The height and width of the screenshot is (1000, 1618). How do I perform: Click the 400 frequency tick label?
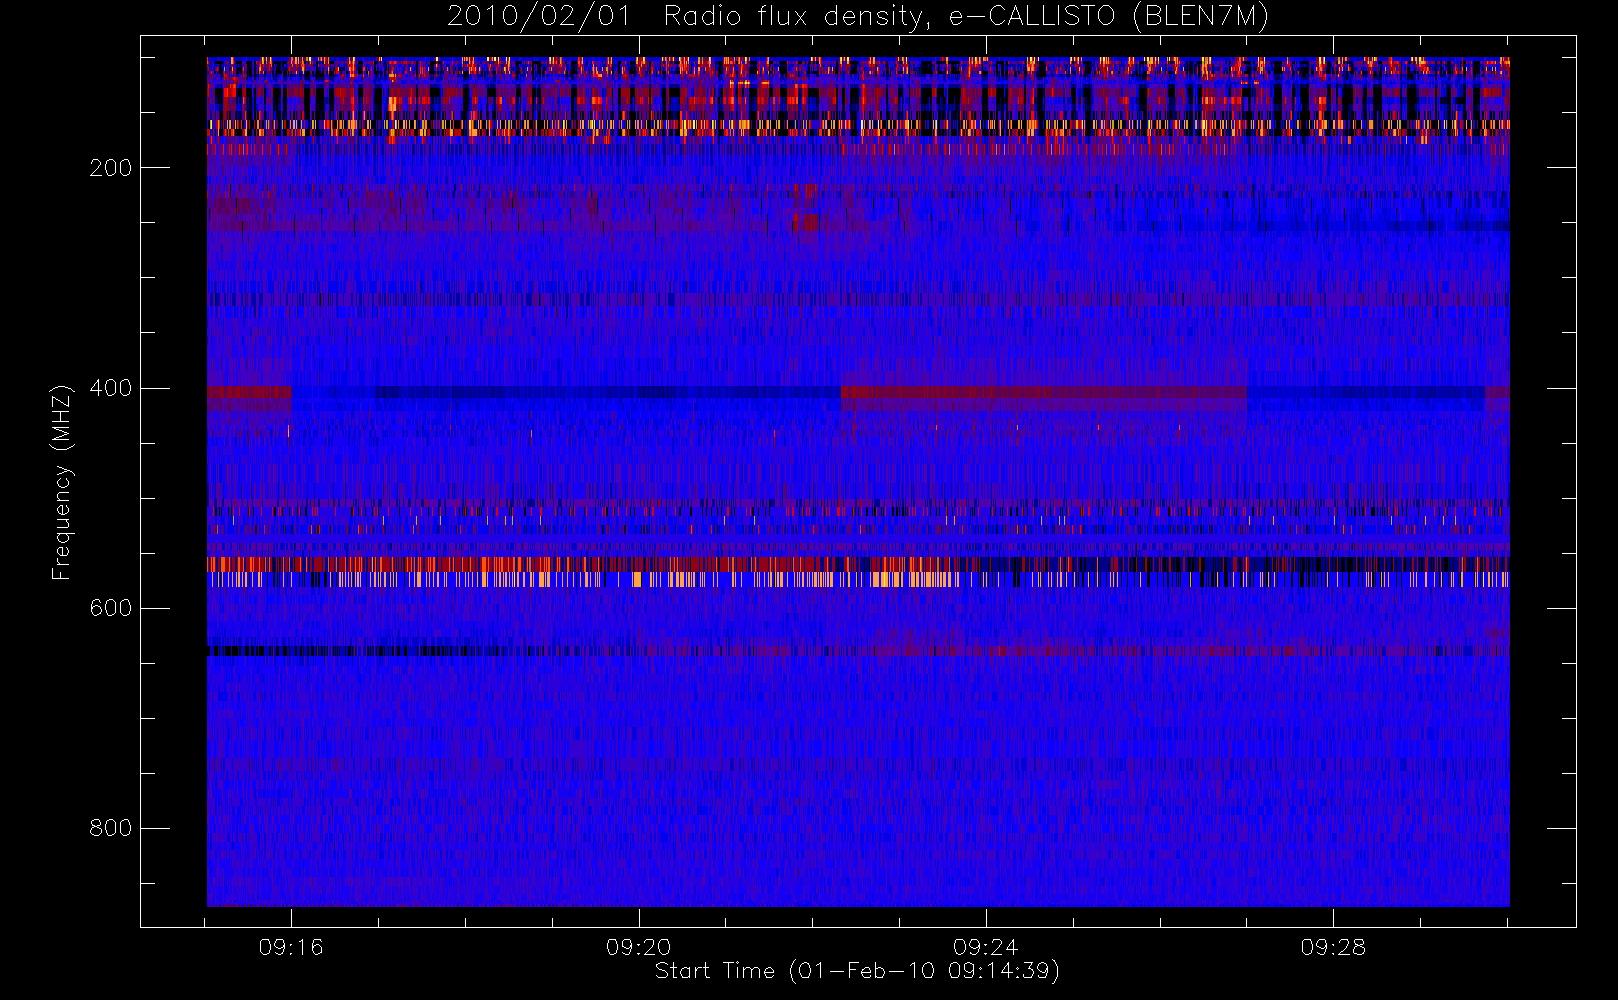(x=111, y=388)
